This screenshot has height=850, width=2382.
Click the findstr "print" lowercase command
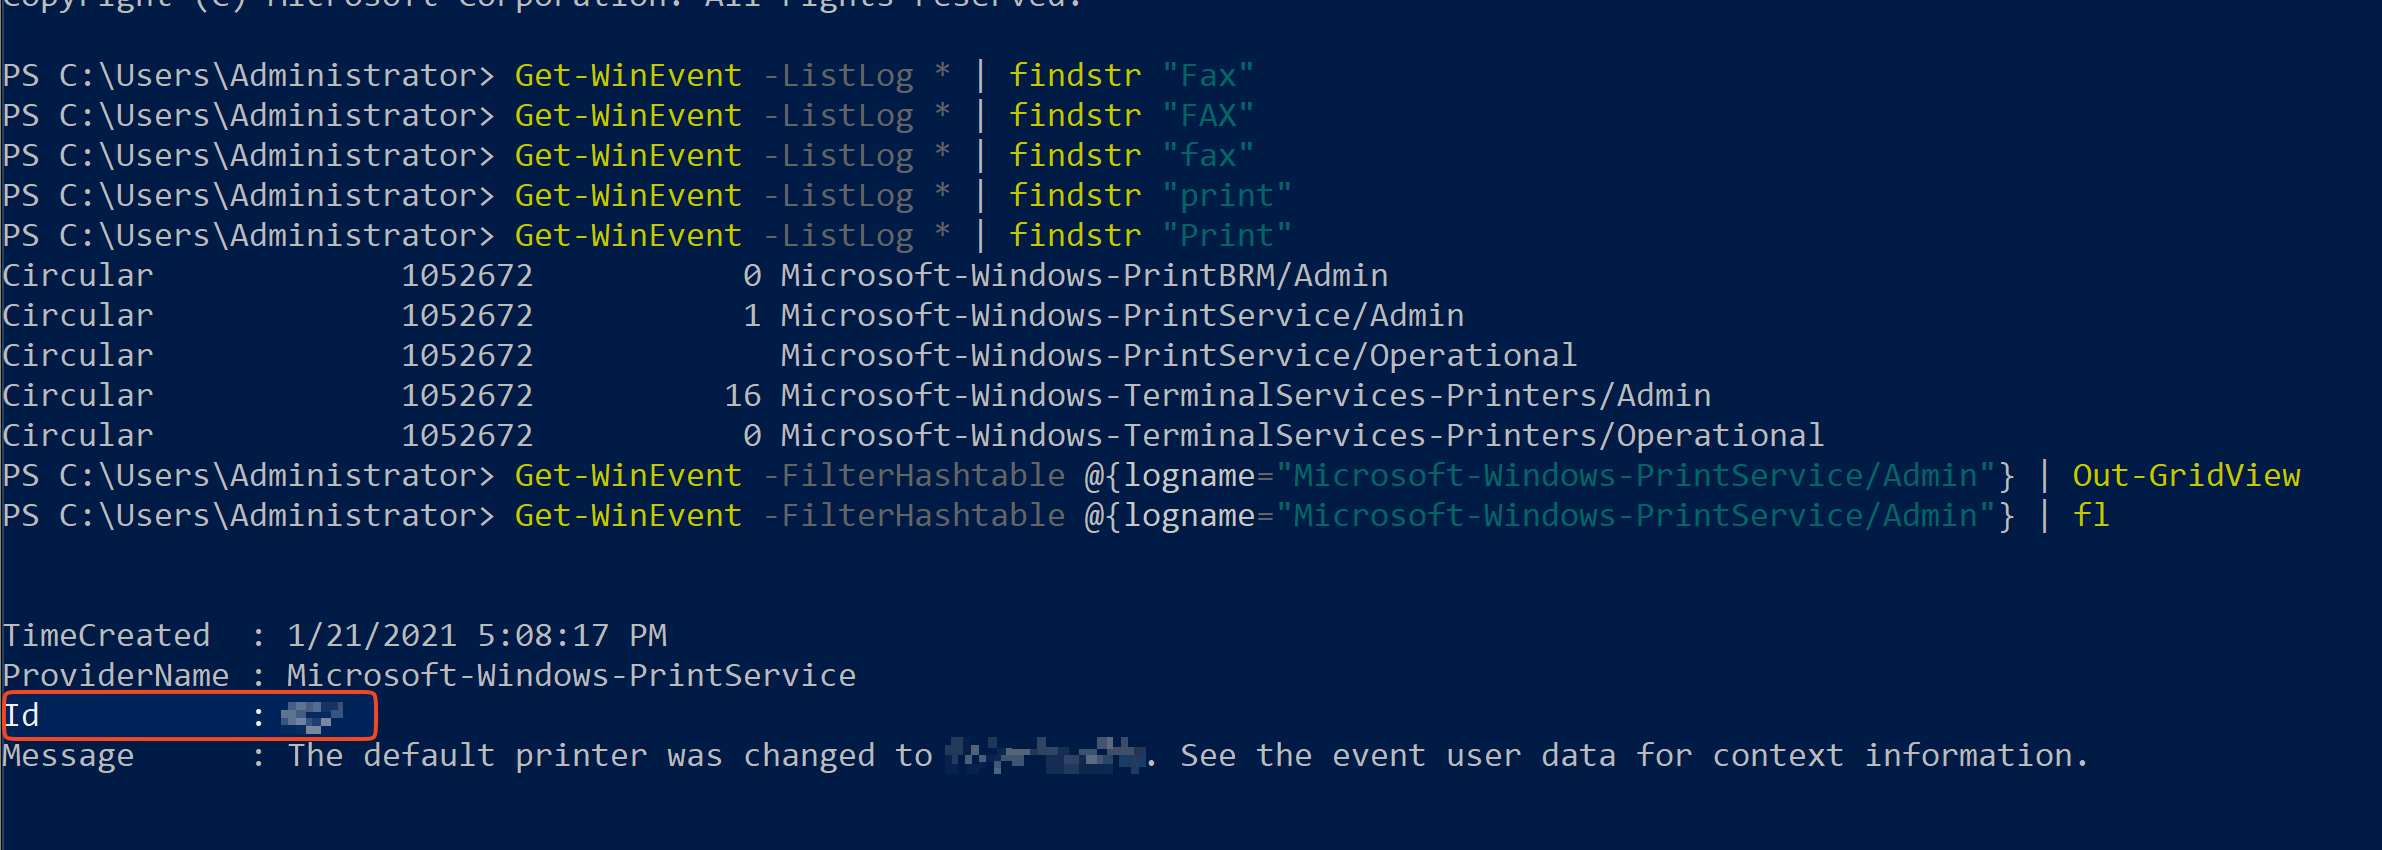1150,195
